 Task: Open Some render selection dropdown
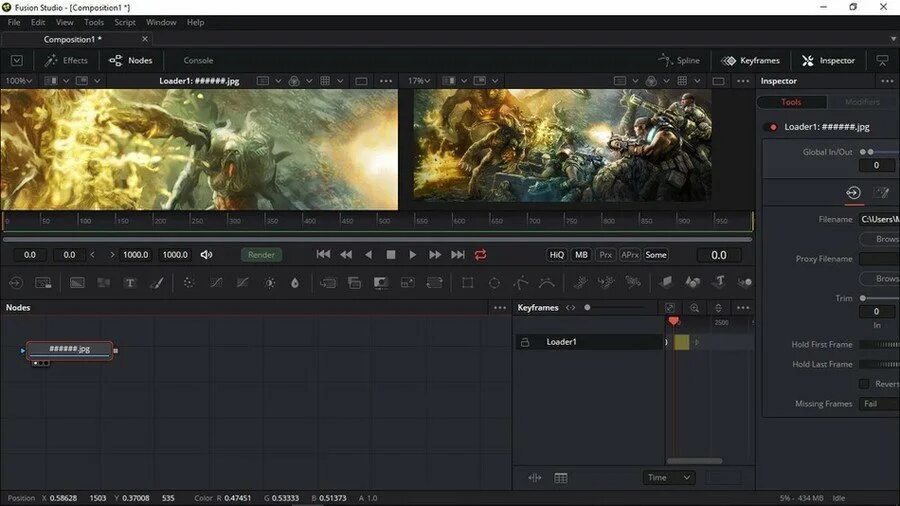coord(655,255)
